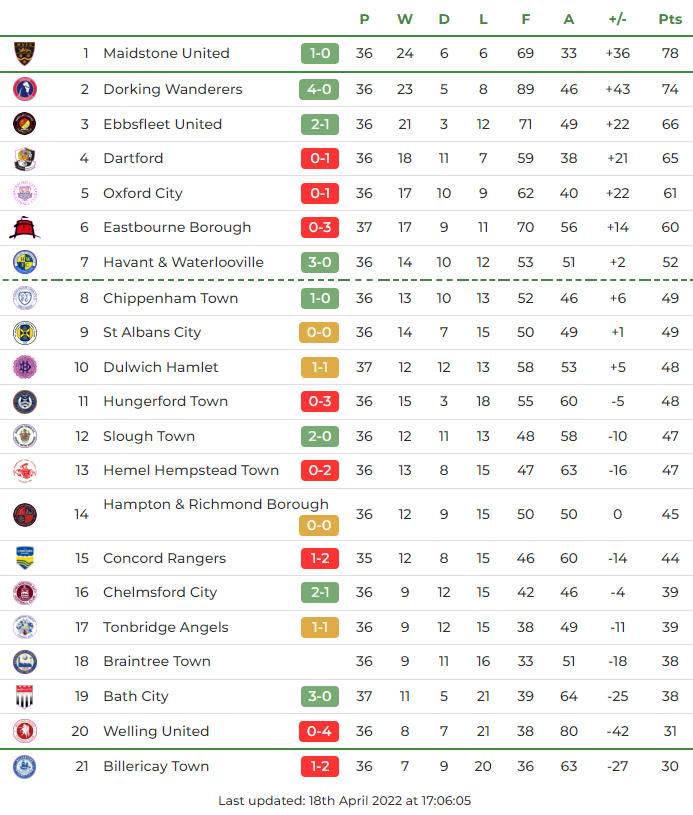Sort by the +/- goal difference header

click(x=617, y=19)
